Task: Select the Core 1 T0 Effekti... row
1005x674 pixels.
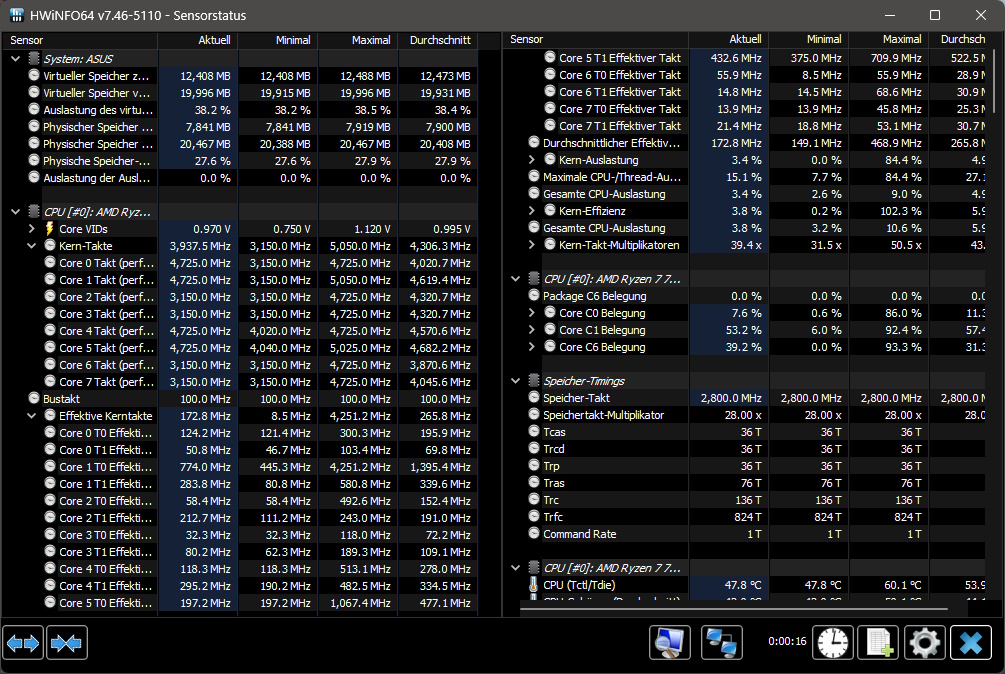Action: [240, 466]
